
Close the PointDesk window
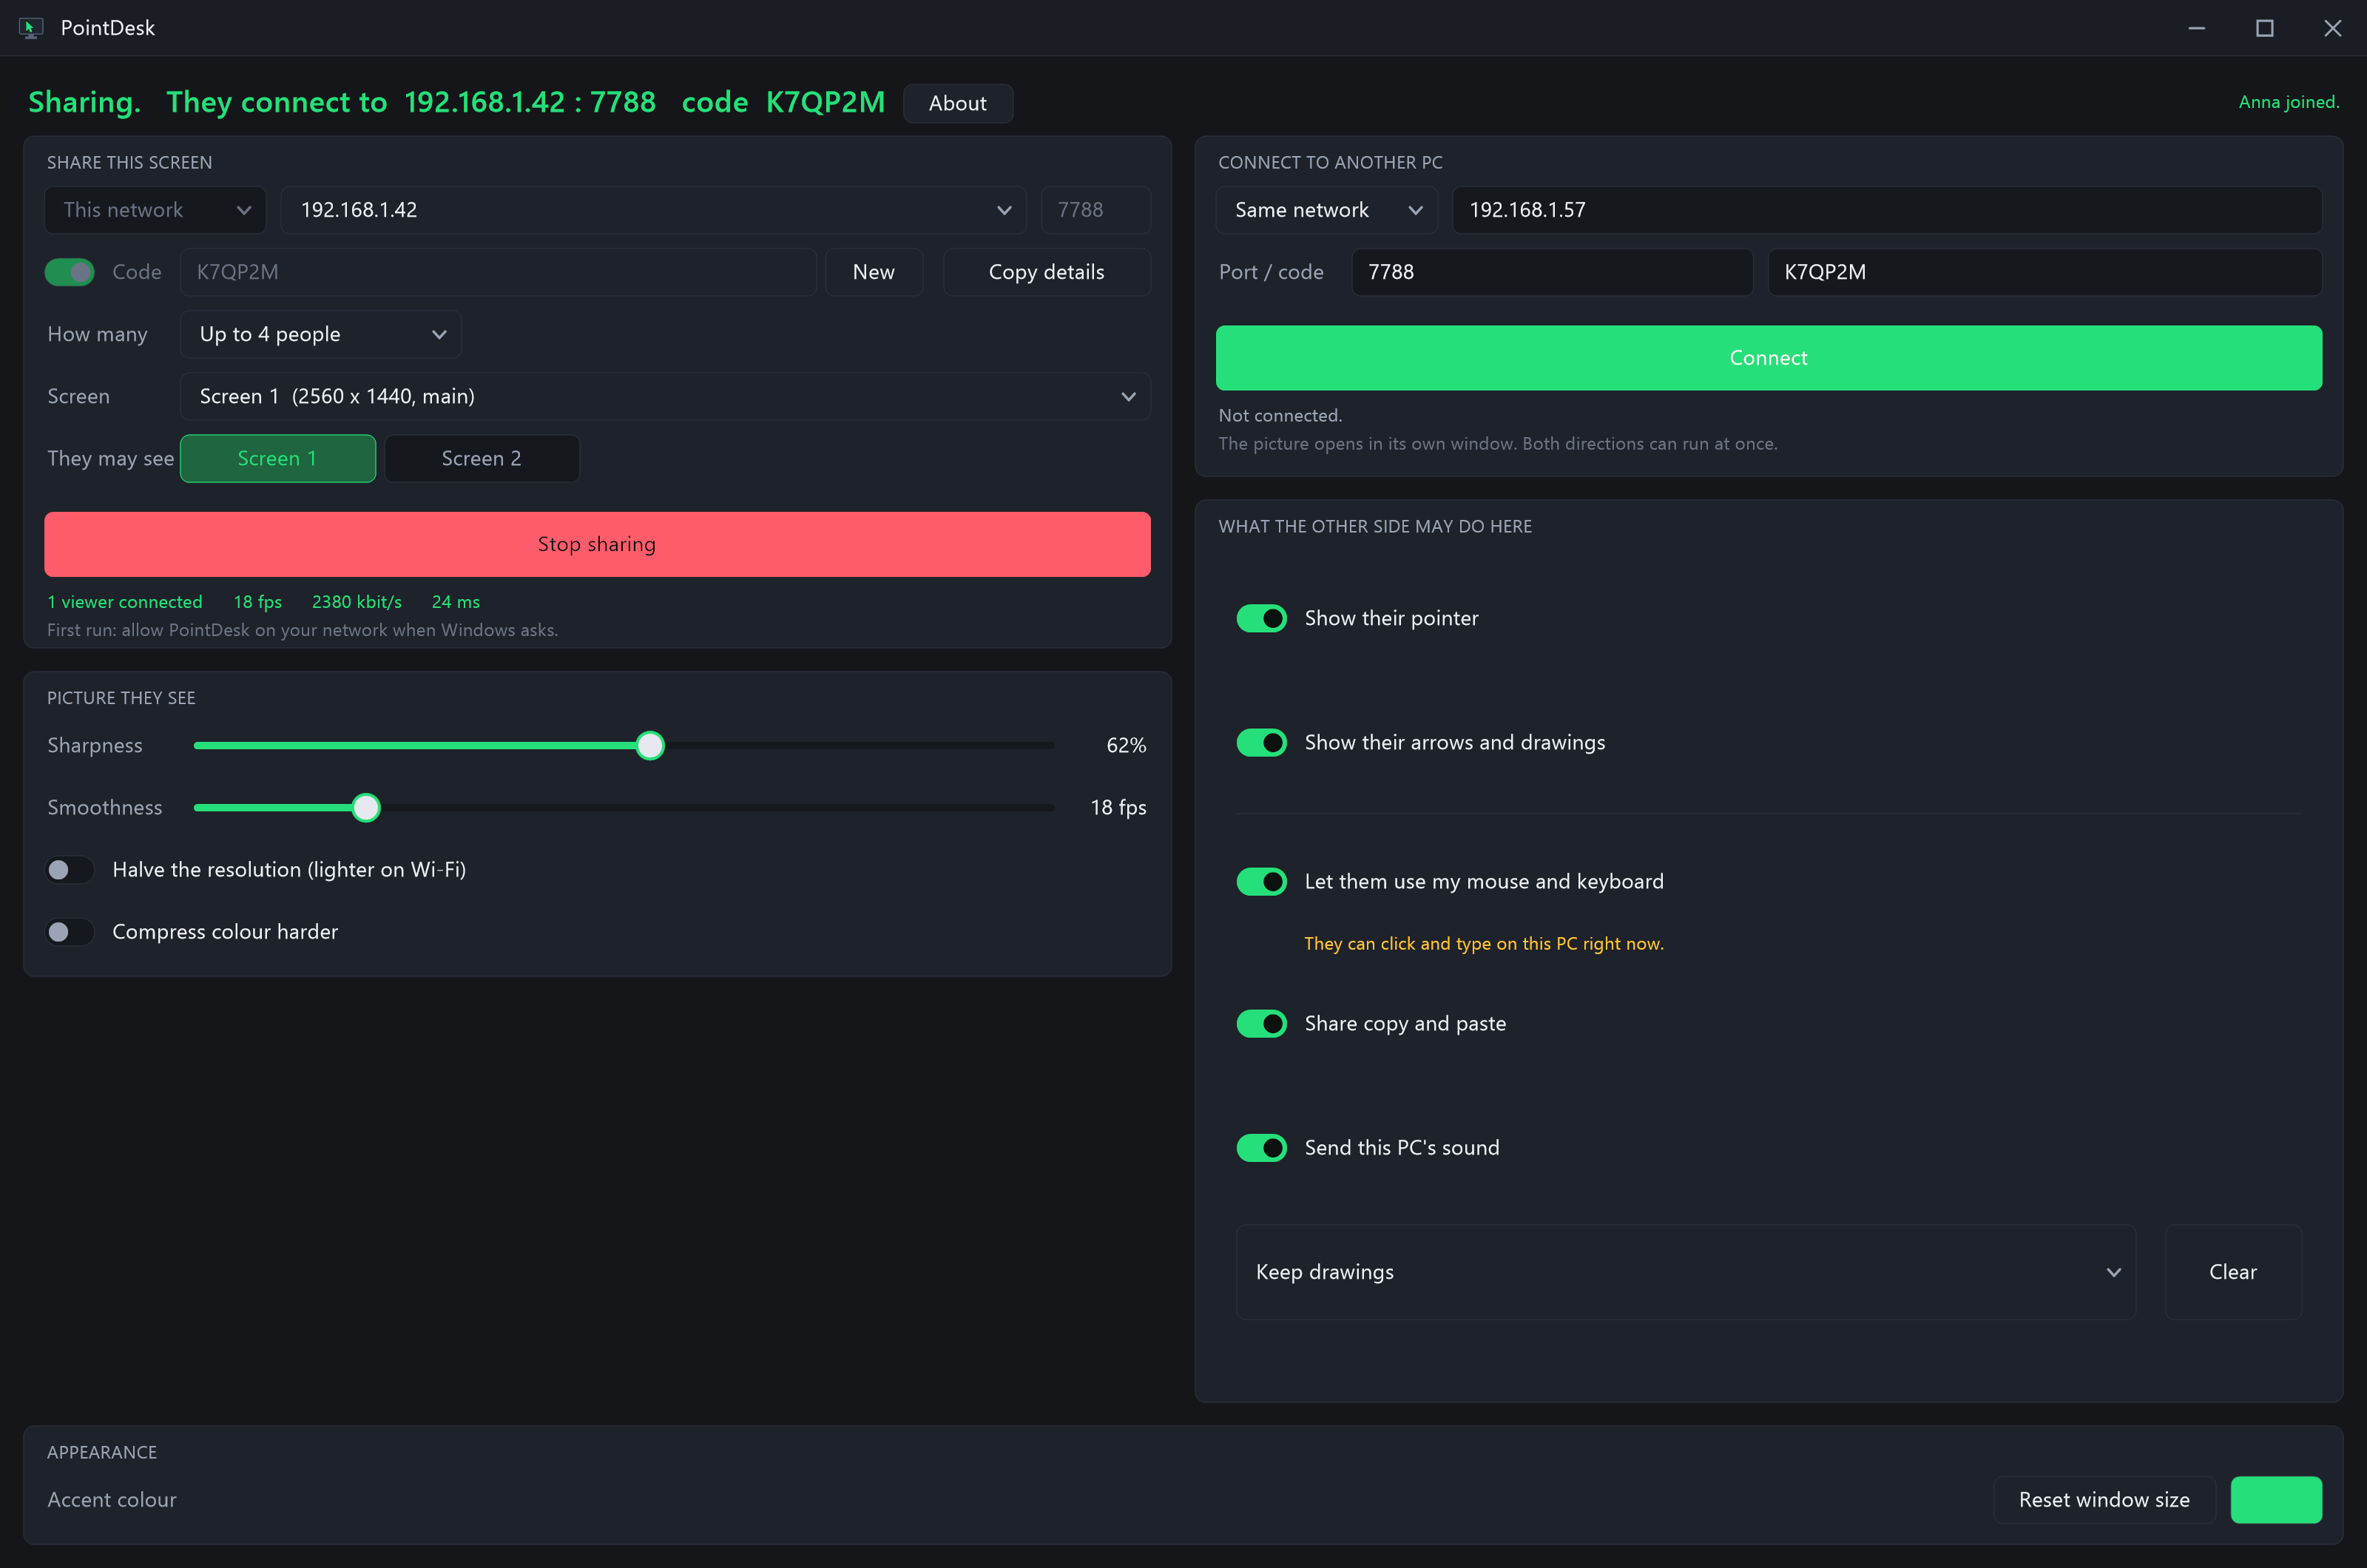click(x=2332, y=28)
